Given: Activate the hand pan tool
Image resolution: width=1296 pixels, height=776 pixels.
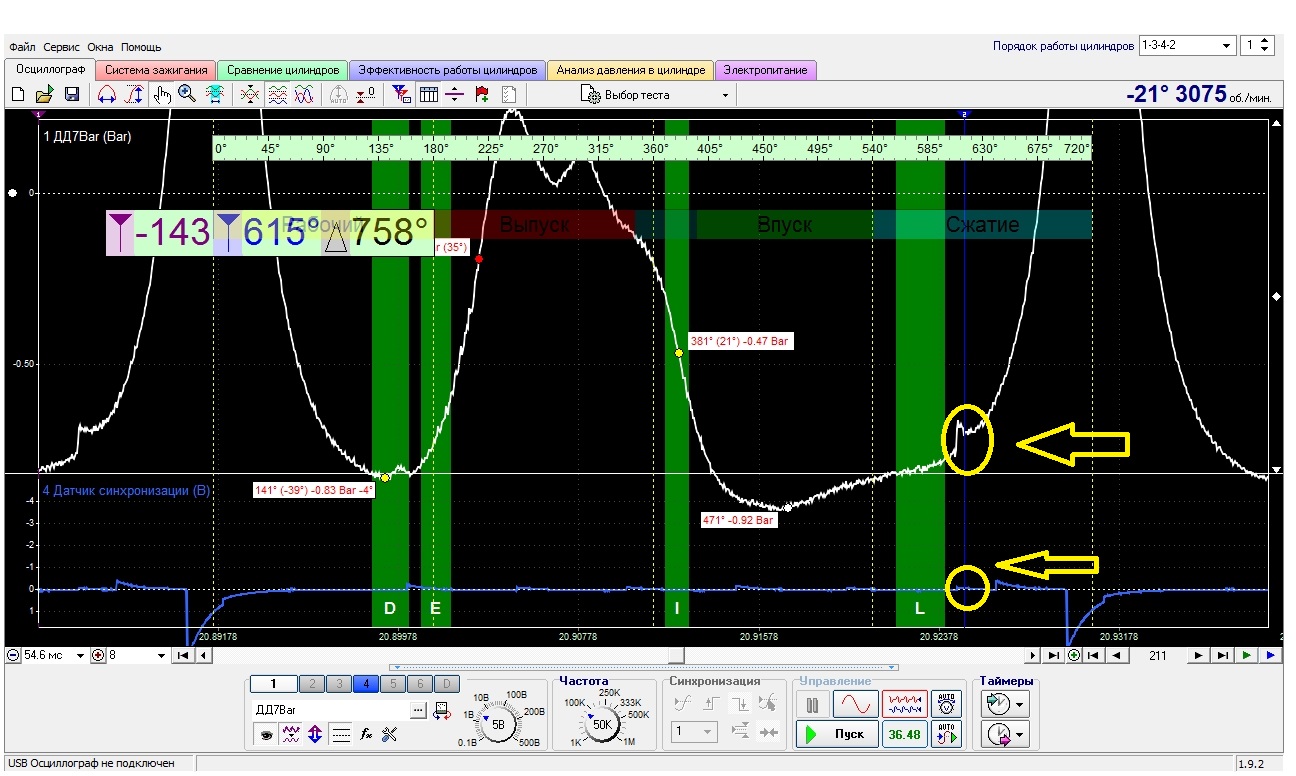Looking at the screenshot, I should [x=161, y=95].
